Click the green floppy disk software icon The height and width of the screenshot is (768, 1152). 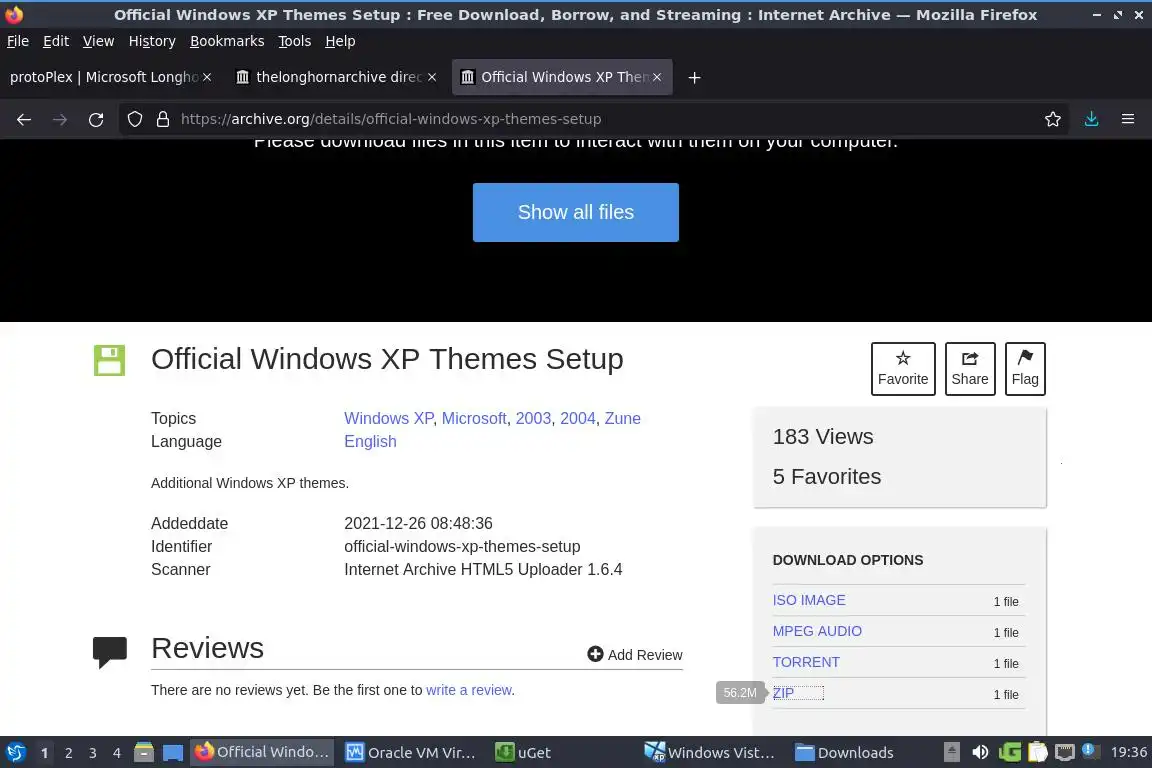click(x=109, y=360)
